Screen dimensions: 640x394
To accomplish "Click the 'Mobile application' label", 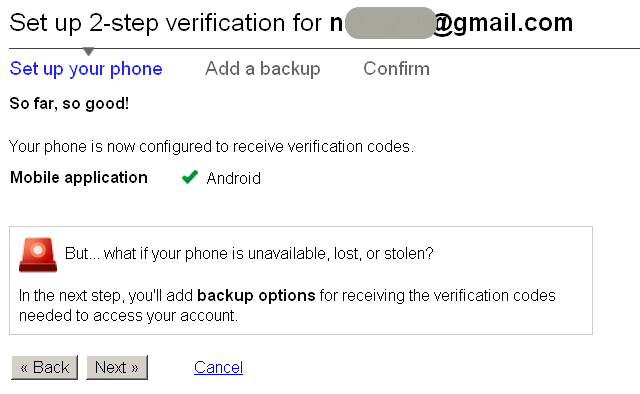I will pos(79,178).
